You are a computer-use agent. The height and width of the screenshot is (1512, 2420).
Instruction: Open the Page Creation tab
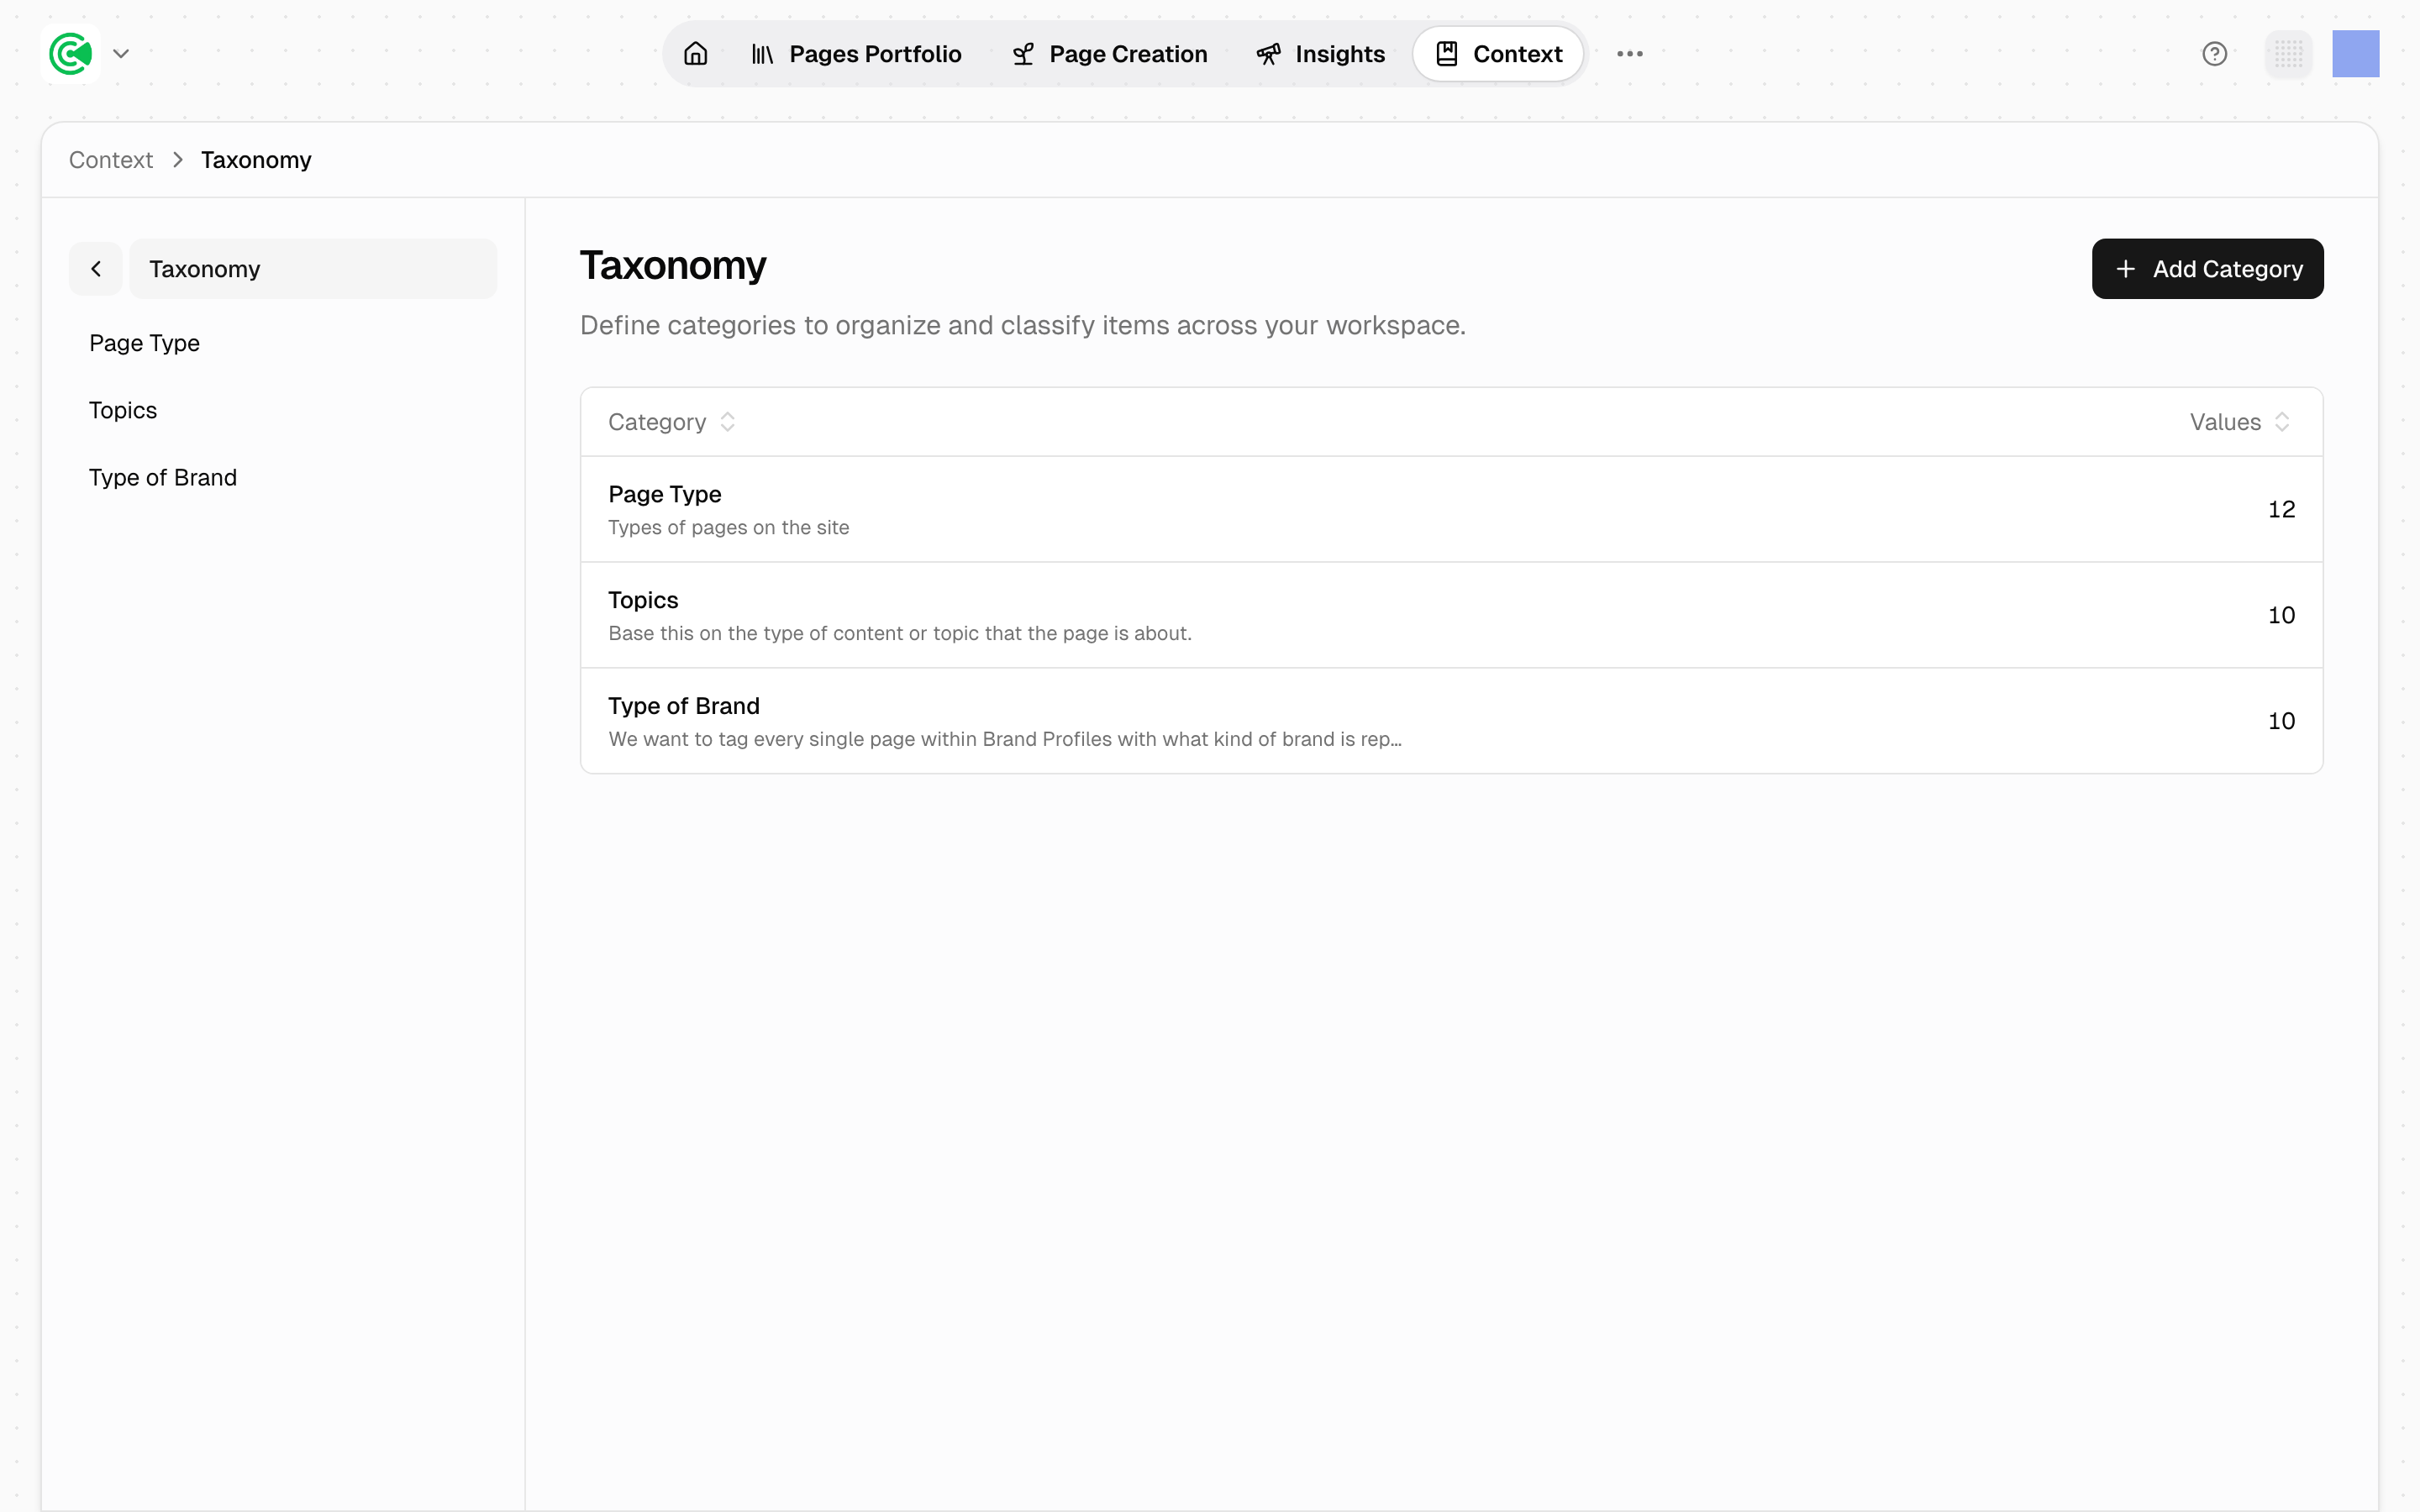click(x=1109, y=54)
